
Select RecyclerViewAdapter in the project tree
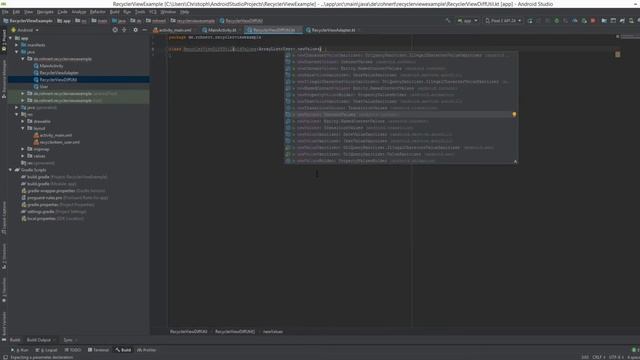coord(59,73)
